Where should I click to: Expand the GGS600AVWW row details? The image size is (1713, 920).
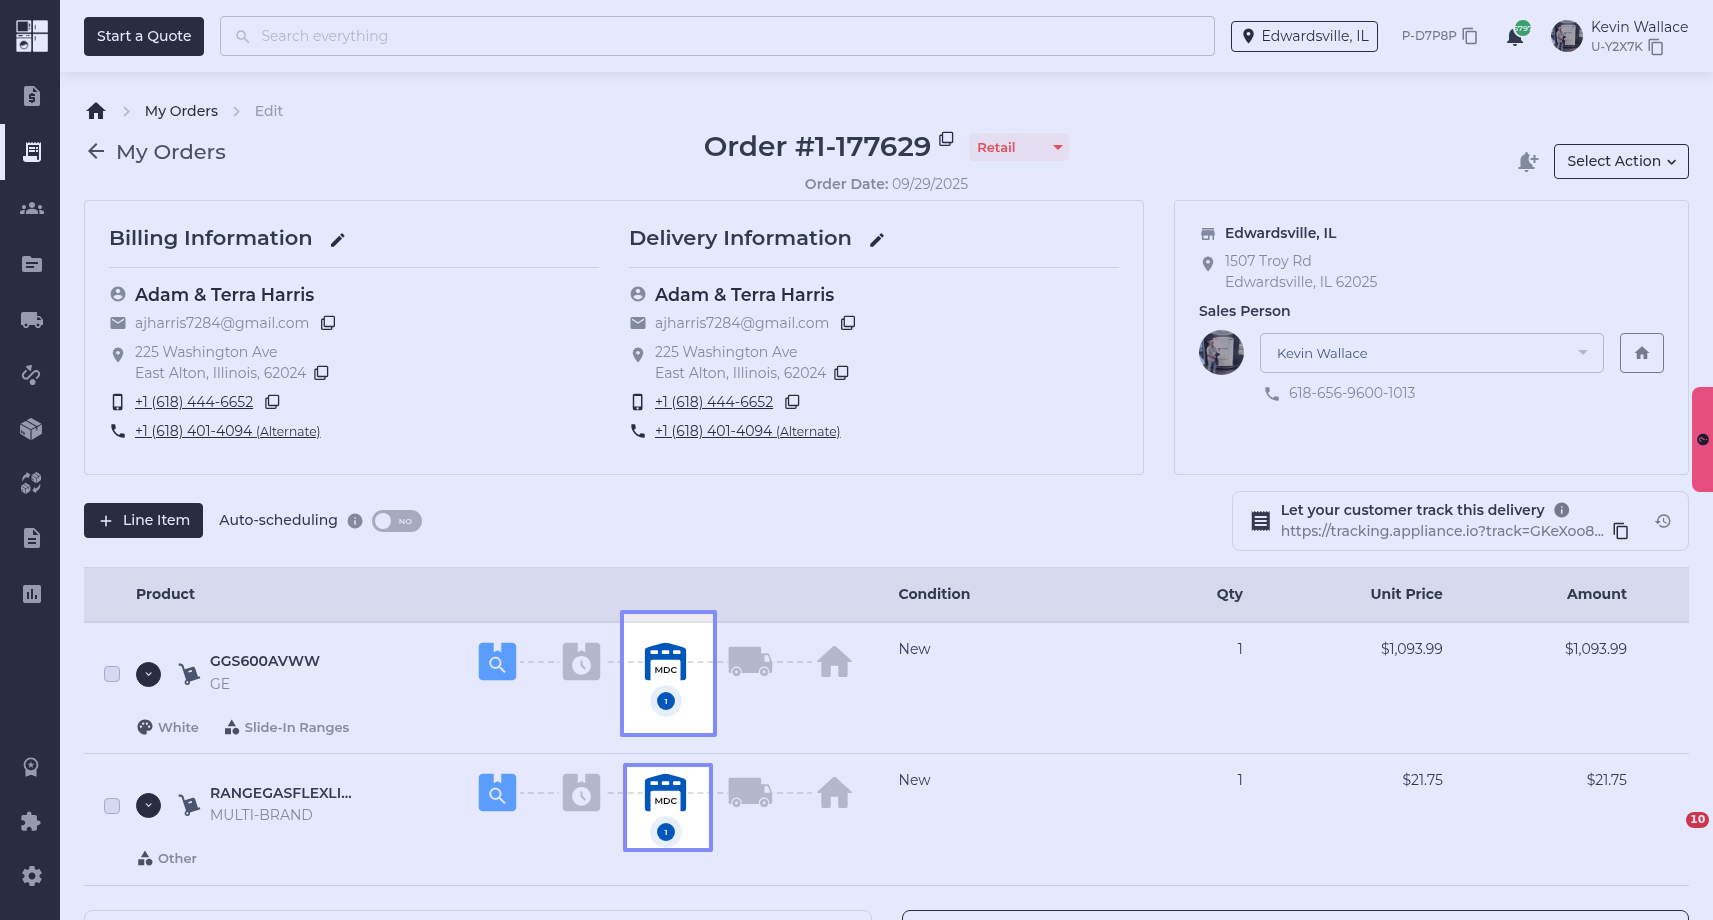pyautogui.click(x=149, y=674)
